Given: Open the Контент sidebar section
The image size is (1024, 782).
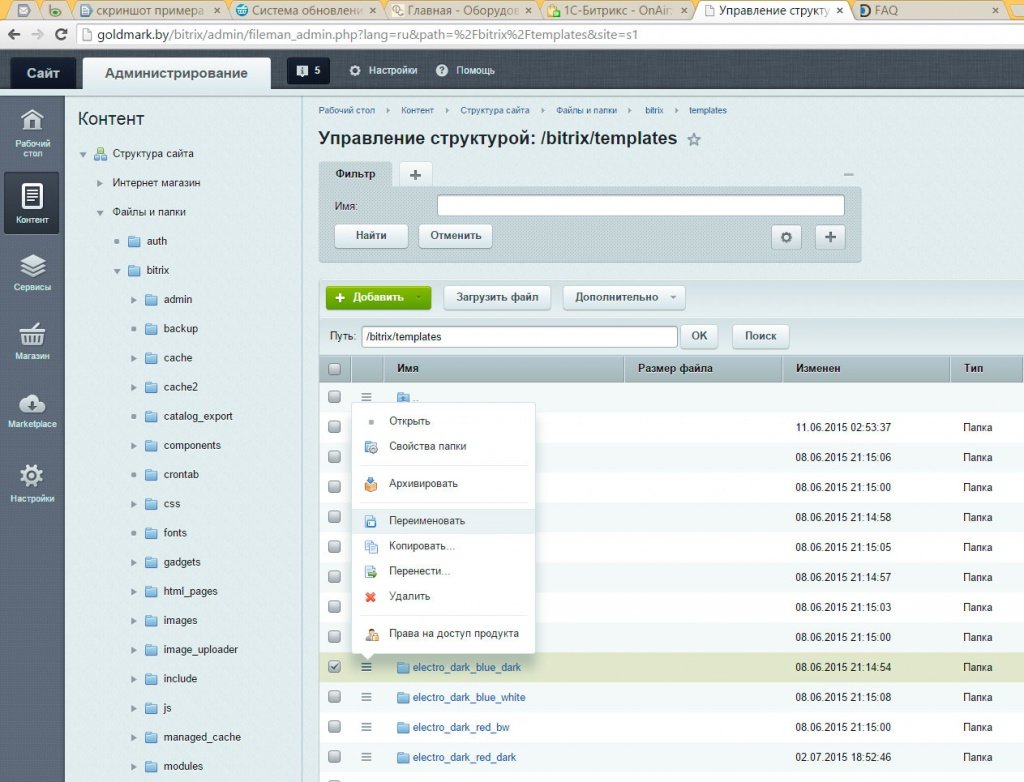Looking at the screenshot, I should click(x=32, y=203).
